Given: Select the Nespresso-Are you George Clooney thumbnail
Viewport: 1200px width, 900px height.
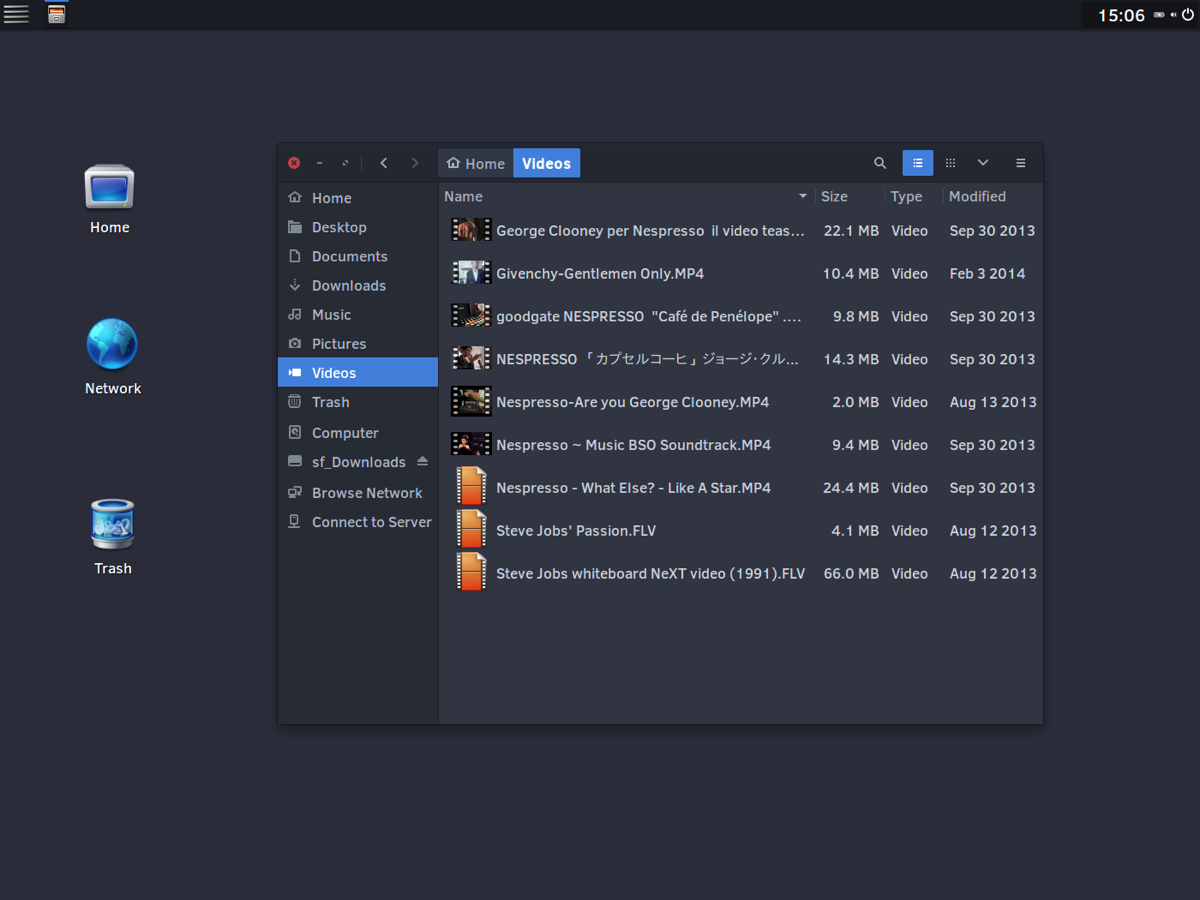Looking at the screenshot, I should tap(471, 402).
